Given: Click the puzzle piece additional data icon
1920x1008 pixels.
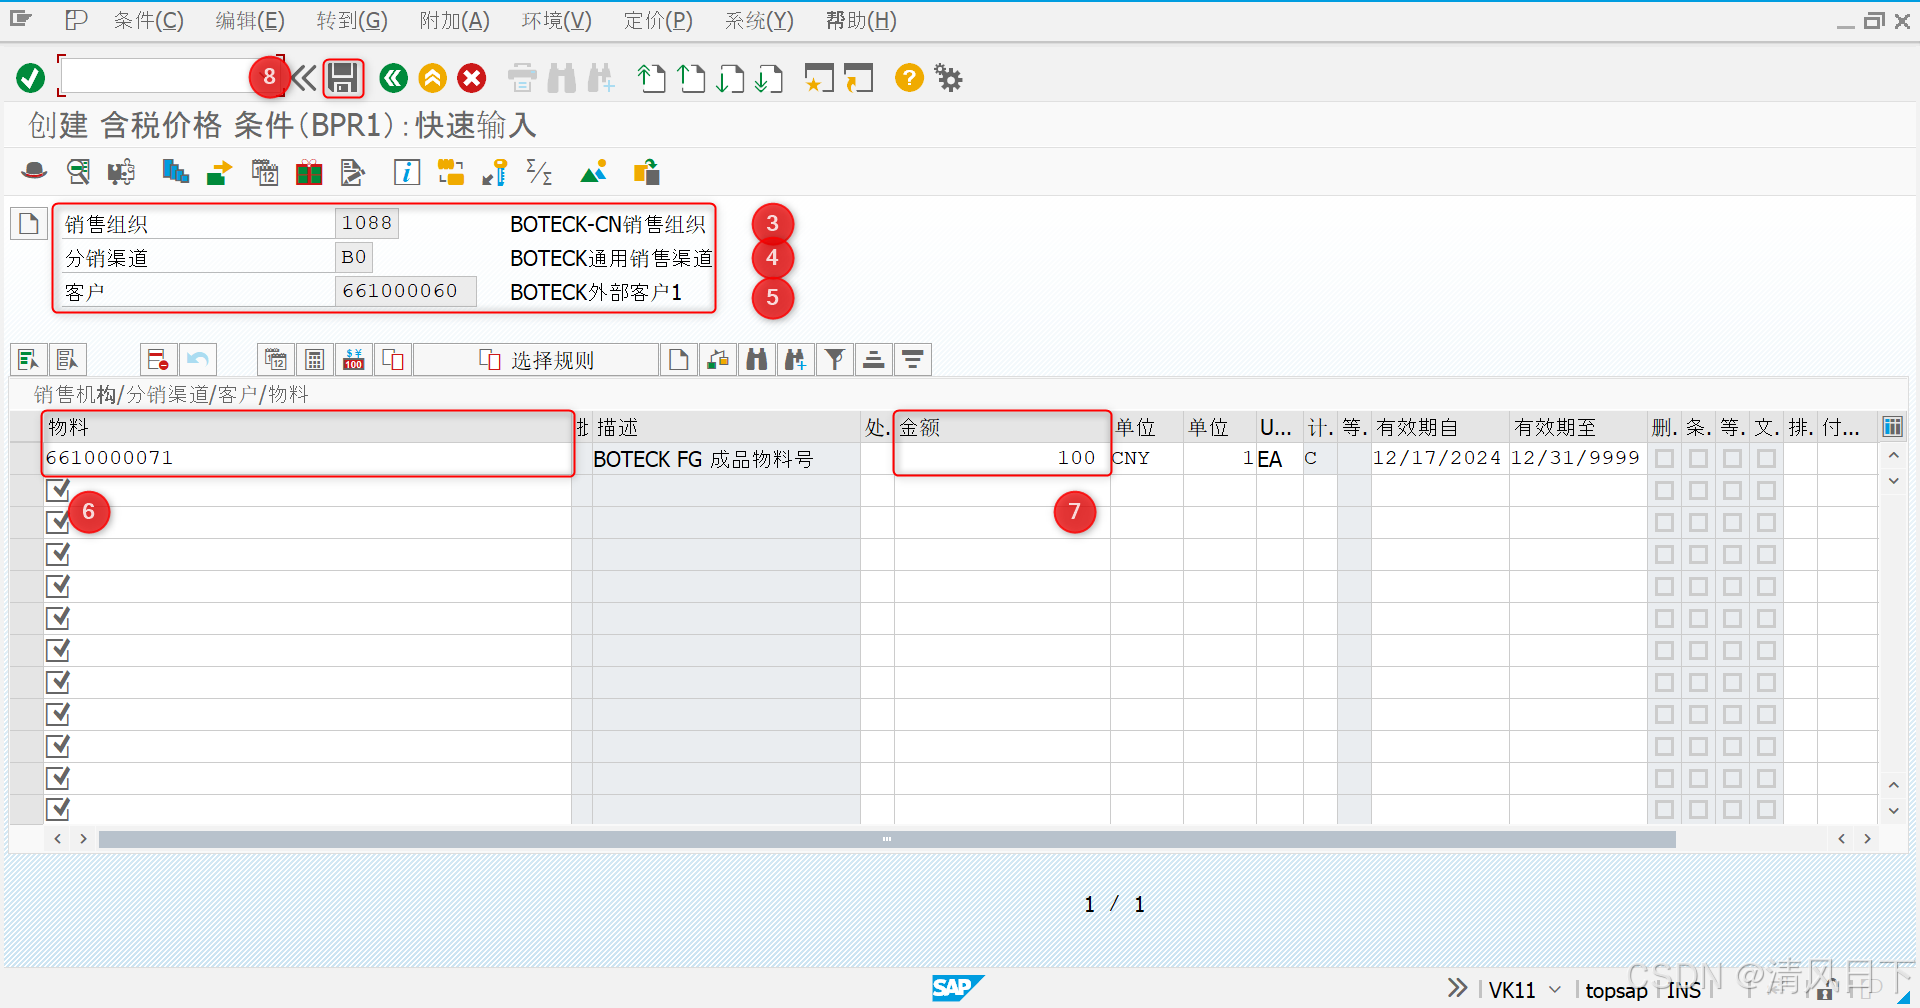Looking at the screenshot, I should [121, 172].
